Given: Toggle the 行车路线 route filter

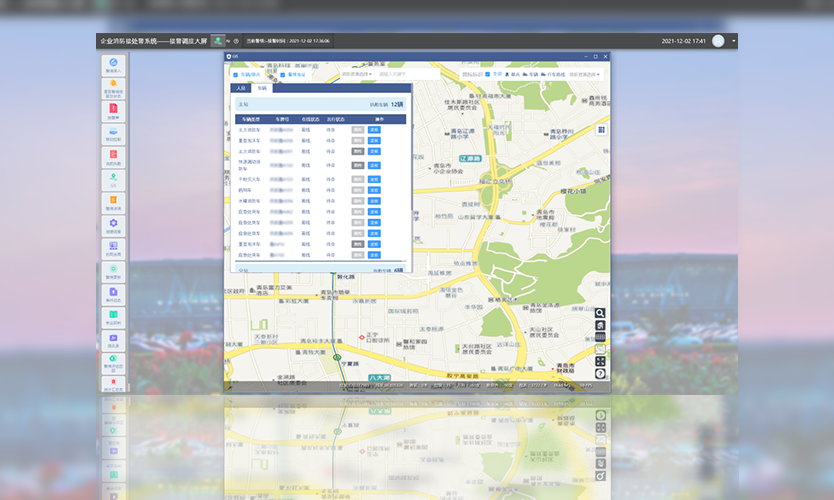Looking at the screenshot, I should pyautogui.click(x=553, y=74).
